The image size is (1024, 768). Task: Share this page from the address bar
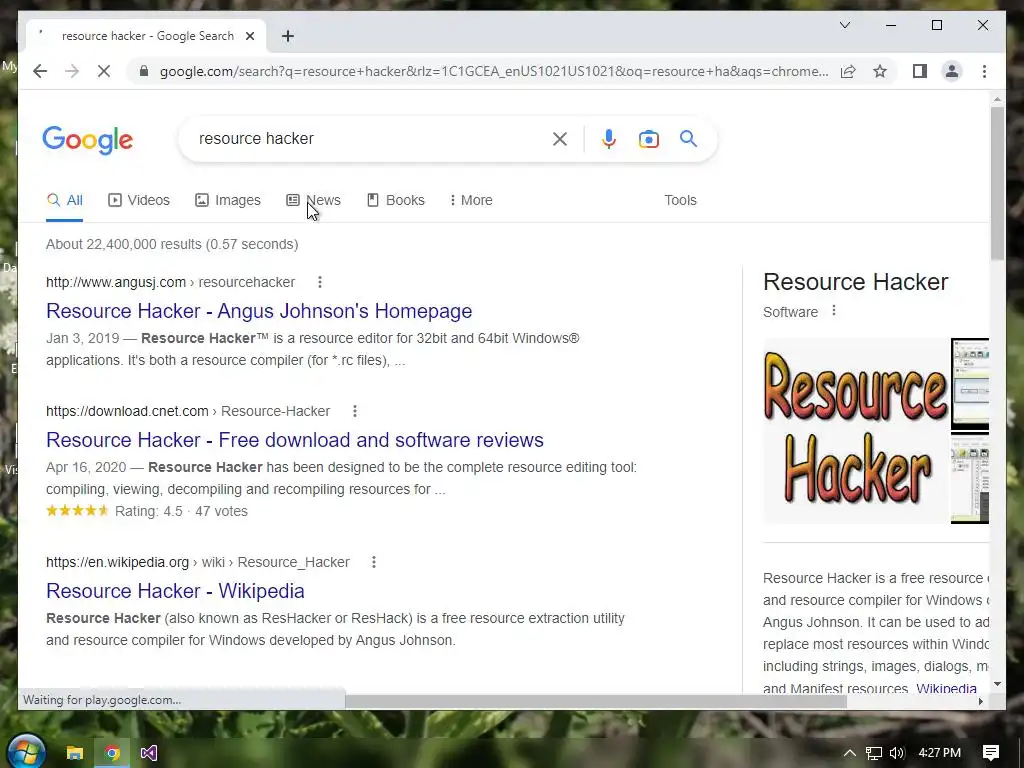(x=848, y=71)
